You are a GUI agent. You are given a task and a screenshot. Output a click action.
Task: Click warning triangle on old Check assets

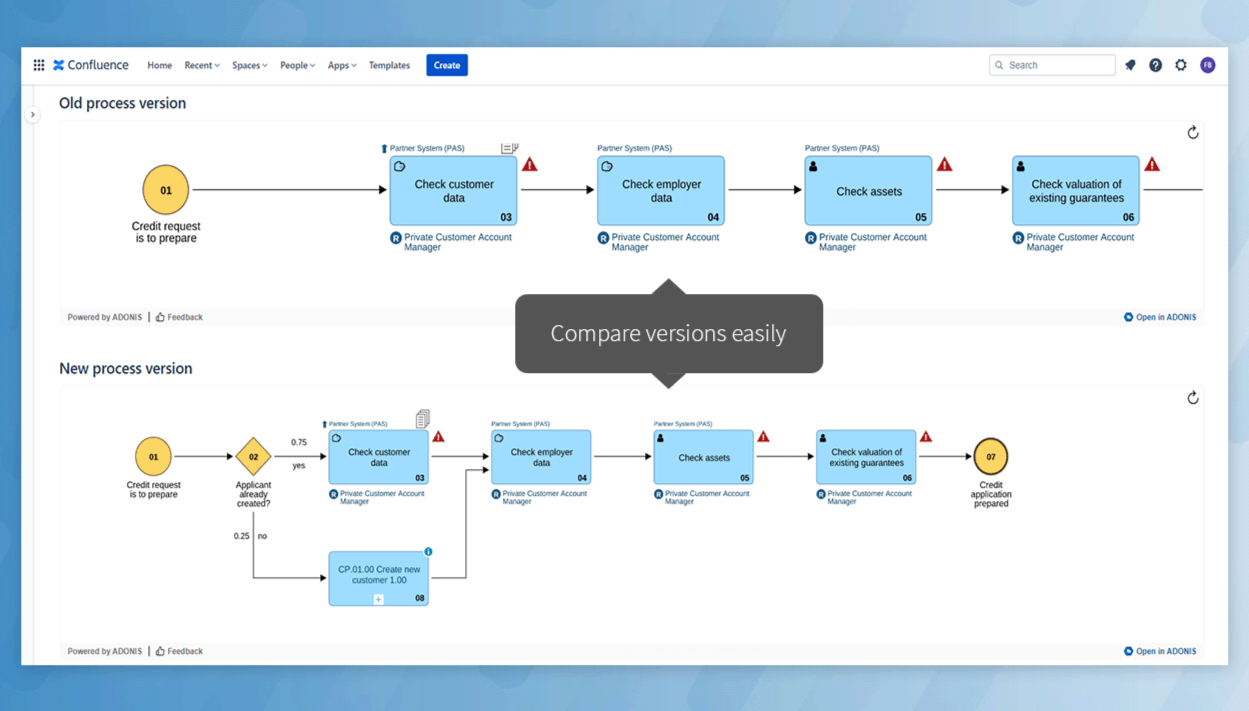click(x=945, y=165)
